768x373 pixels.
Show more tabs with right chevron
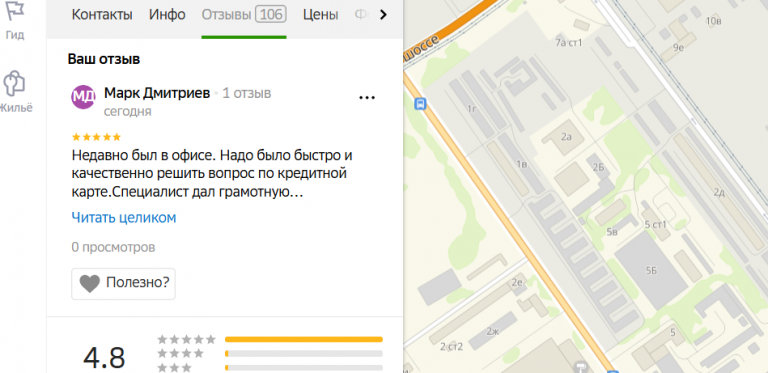(384, 15)
